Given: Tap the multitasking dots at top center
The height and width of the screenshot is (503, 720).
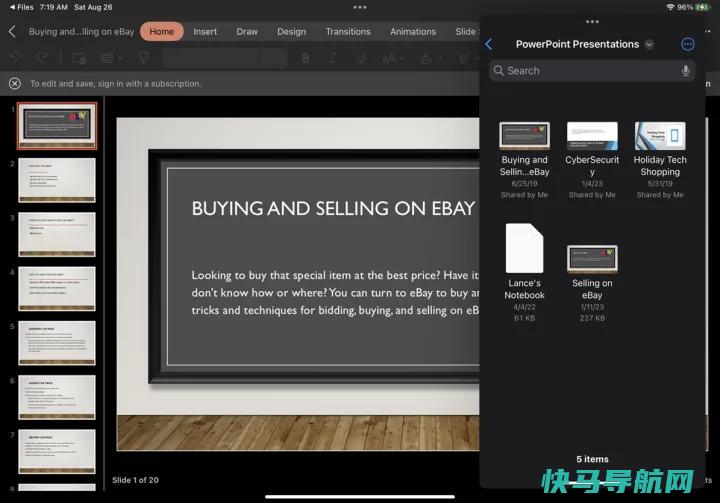Looking at the screenshot, I should [360, 7].
